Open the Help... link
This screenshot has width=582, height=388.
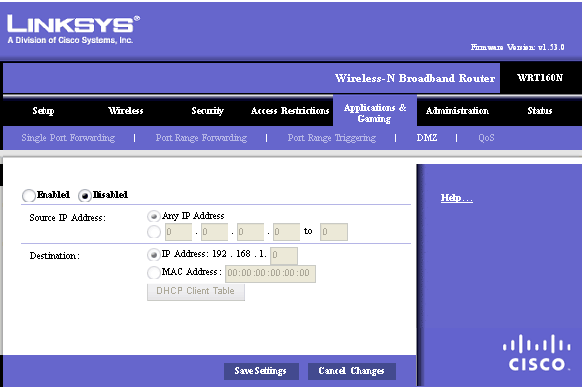pos(457,198)
